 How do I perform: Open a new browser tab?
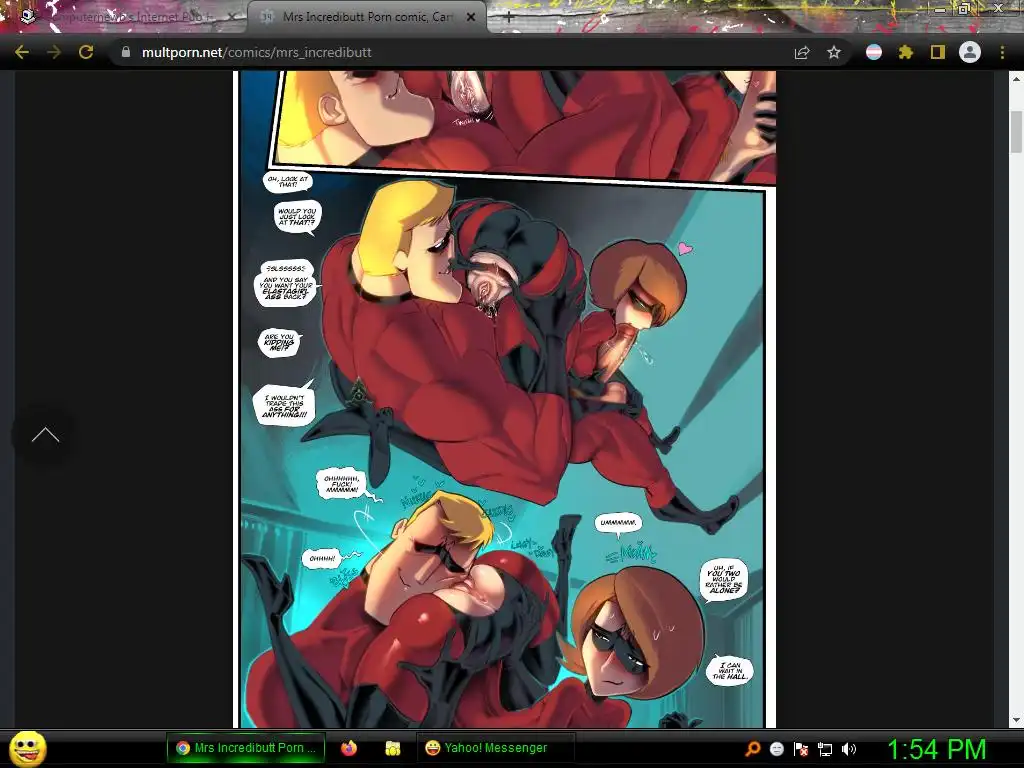pos(509,18)
